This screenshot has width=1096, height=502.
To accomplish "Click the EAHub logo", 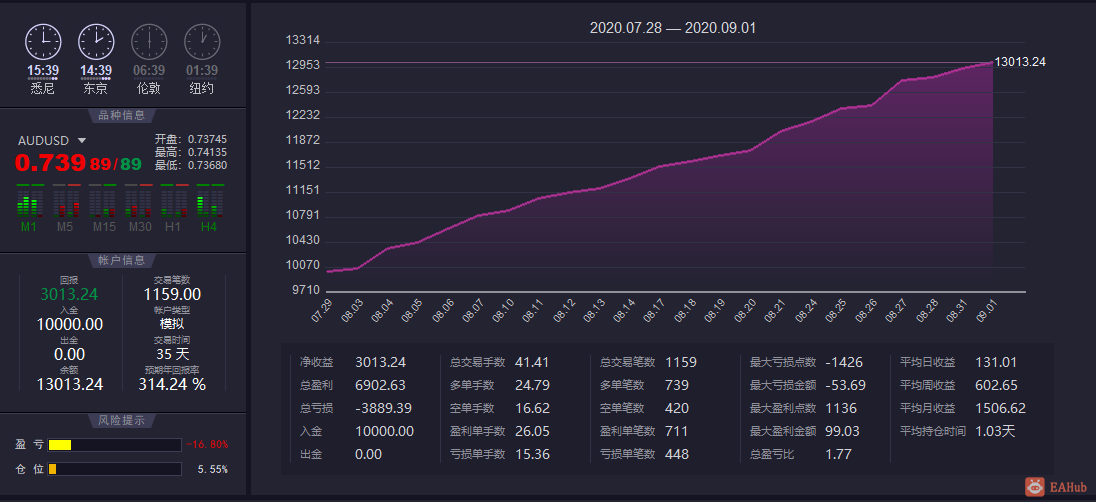I will 1056,487.
